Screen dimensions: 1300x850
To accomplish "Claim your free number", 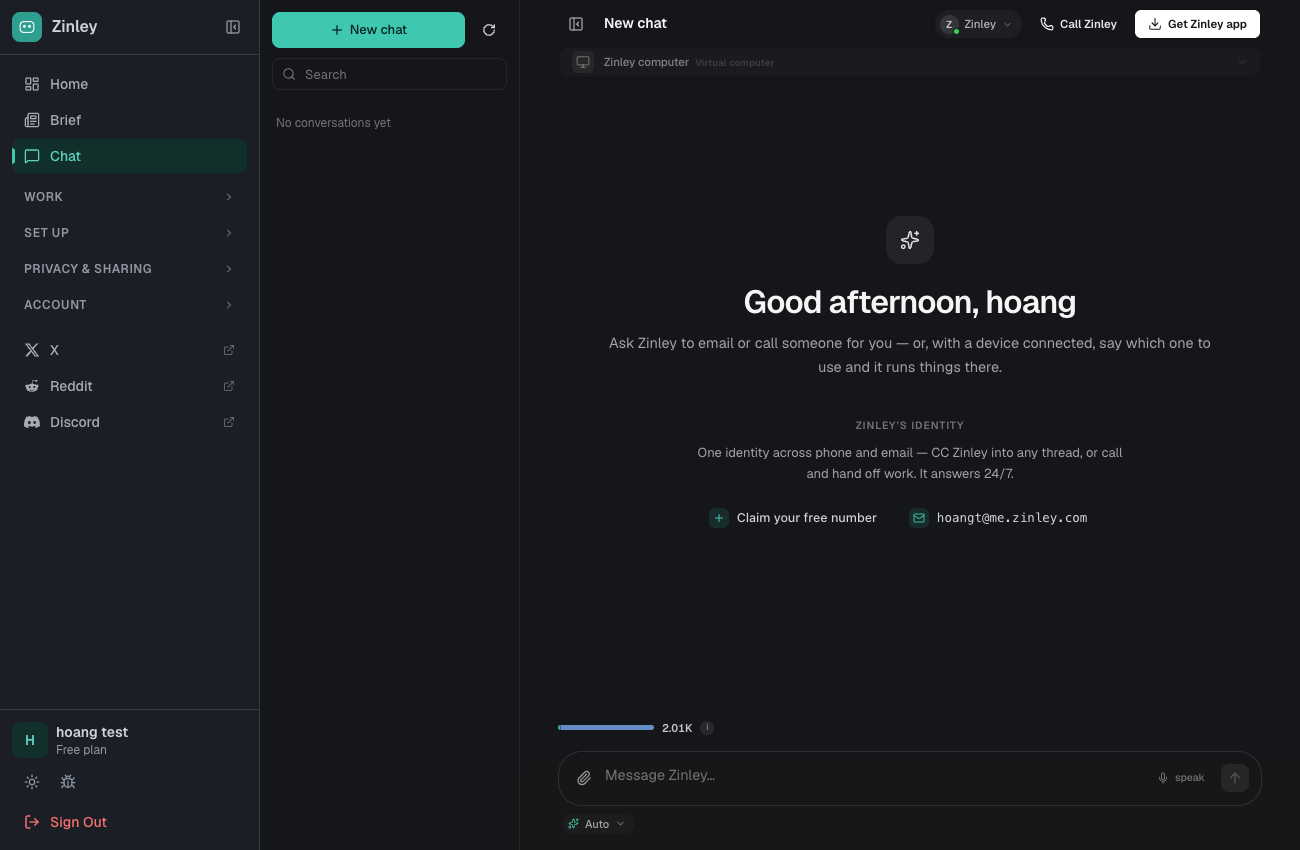I will [x=793, y=518].
